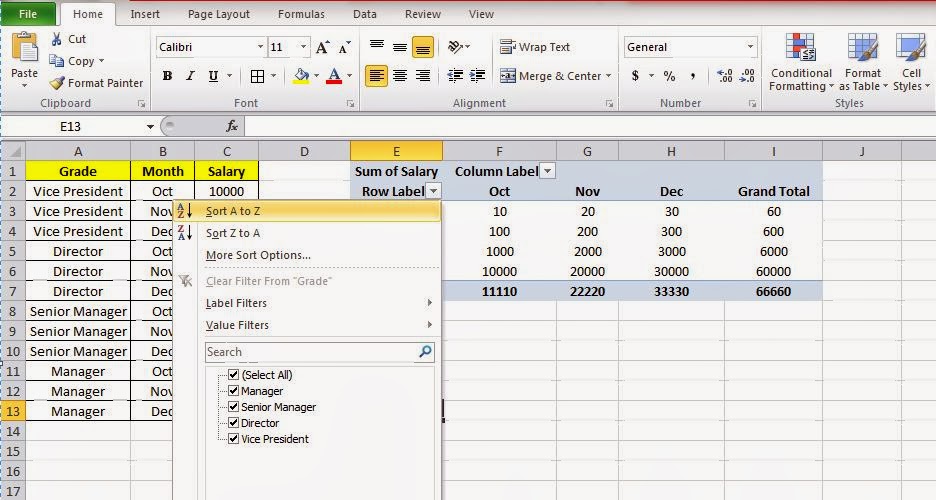The width and height of the screenshot is (936, 500).
Task: Select the Grand Total cell 66660
Action: [773, 291]
